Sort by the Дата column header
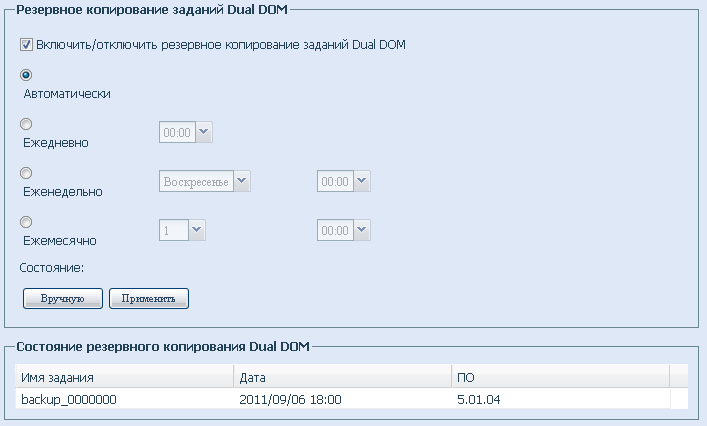Image resolution: width=707 pixels, height=426 pixels. (343, 377)
